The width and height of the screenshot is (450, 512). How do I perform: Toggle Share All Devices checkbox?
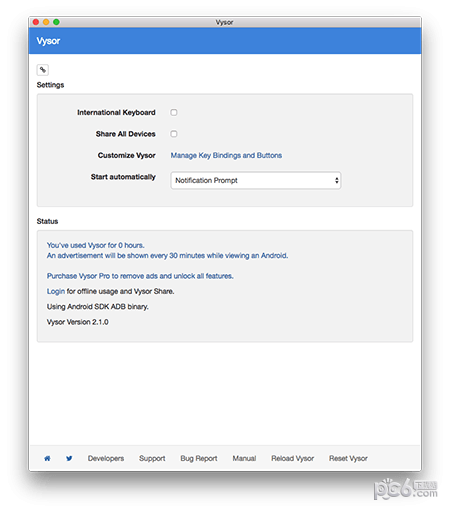point(174,134)
